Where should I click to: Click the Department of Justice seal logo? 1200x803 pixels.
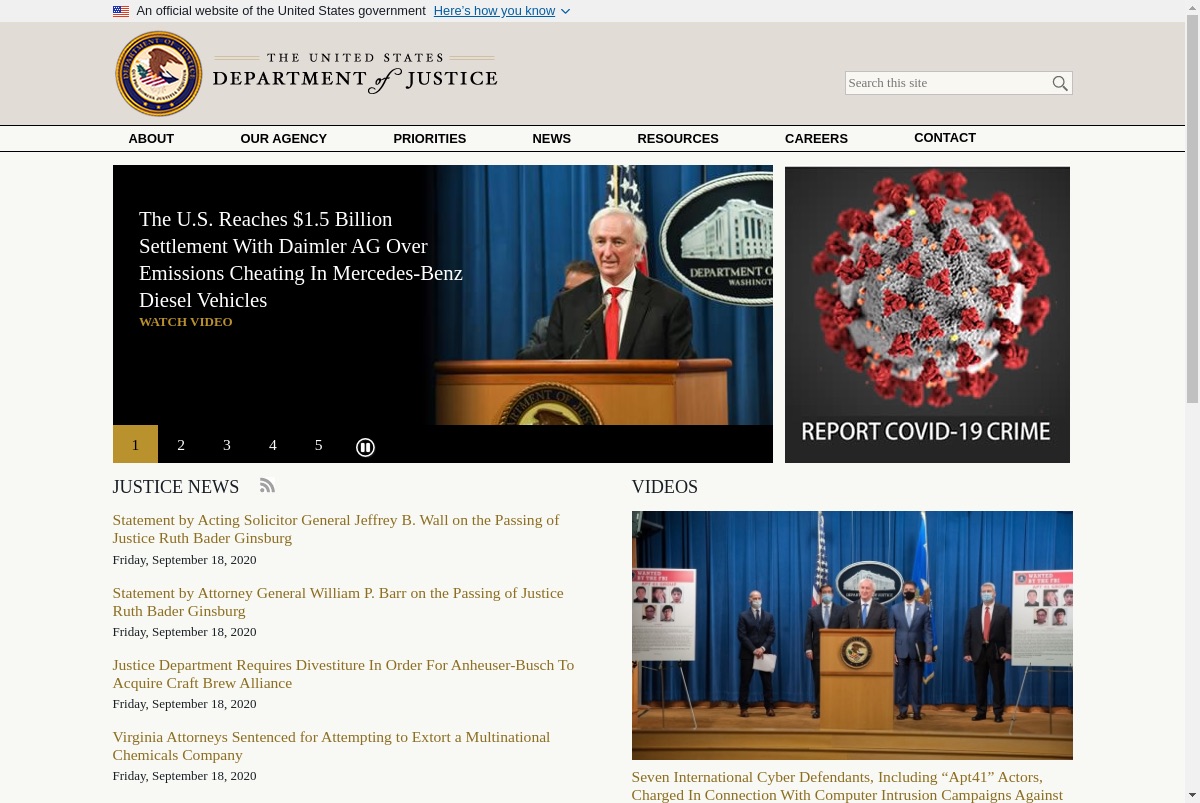coord(158,74)
